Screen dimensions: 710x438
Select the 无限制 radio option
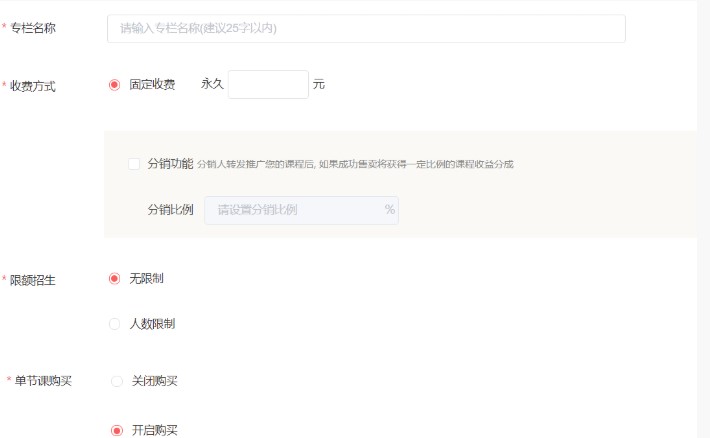pyautogui.click(x=115, y=279)
